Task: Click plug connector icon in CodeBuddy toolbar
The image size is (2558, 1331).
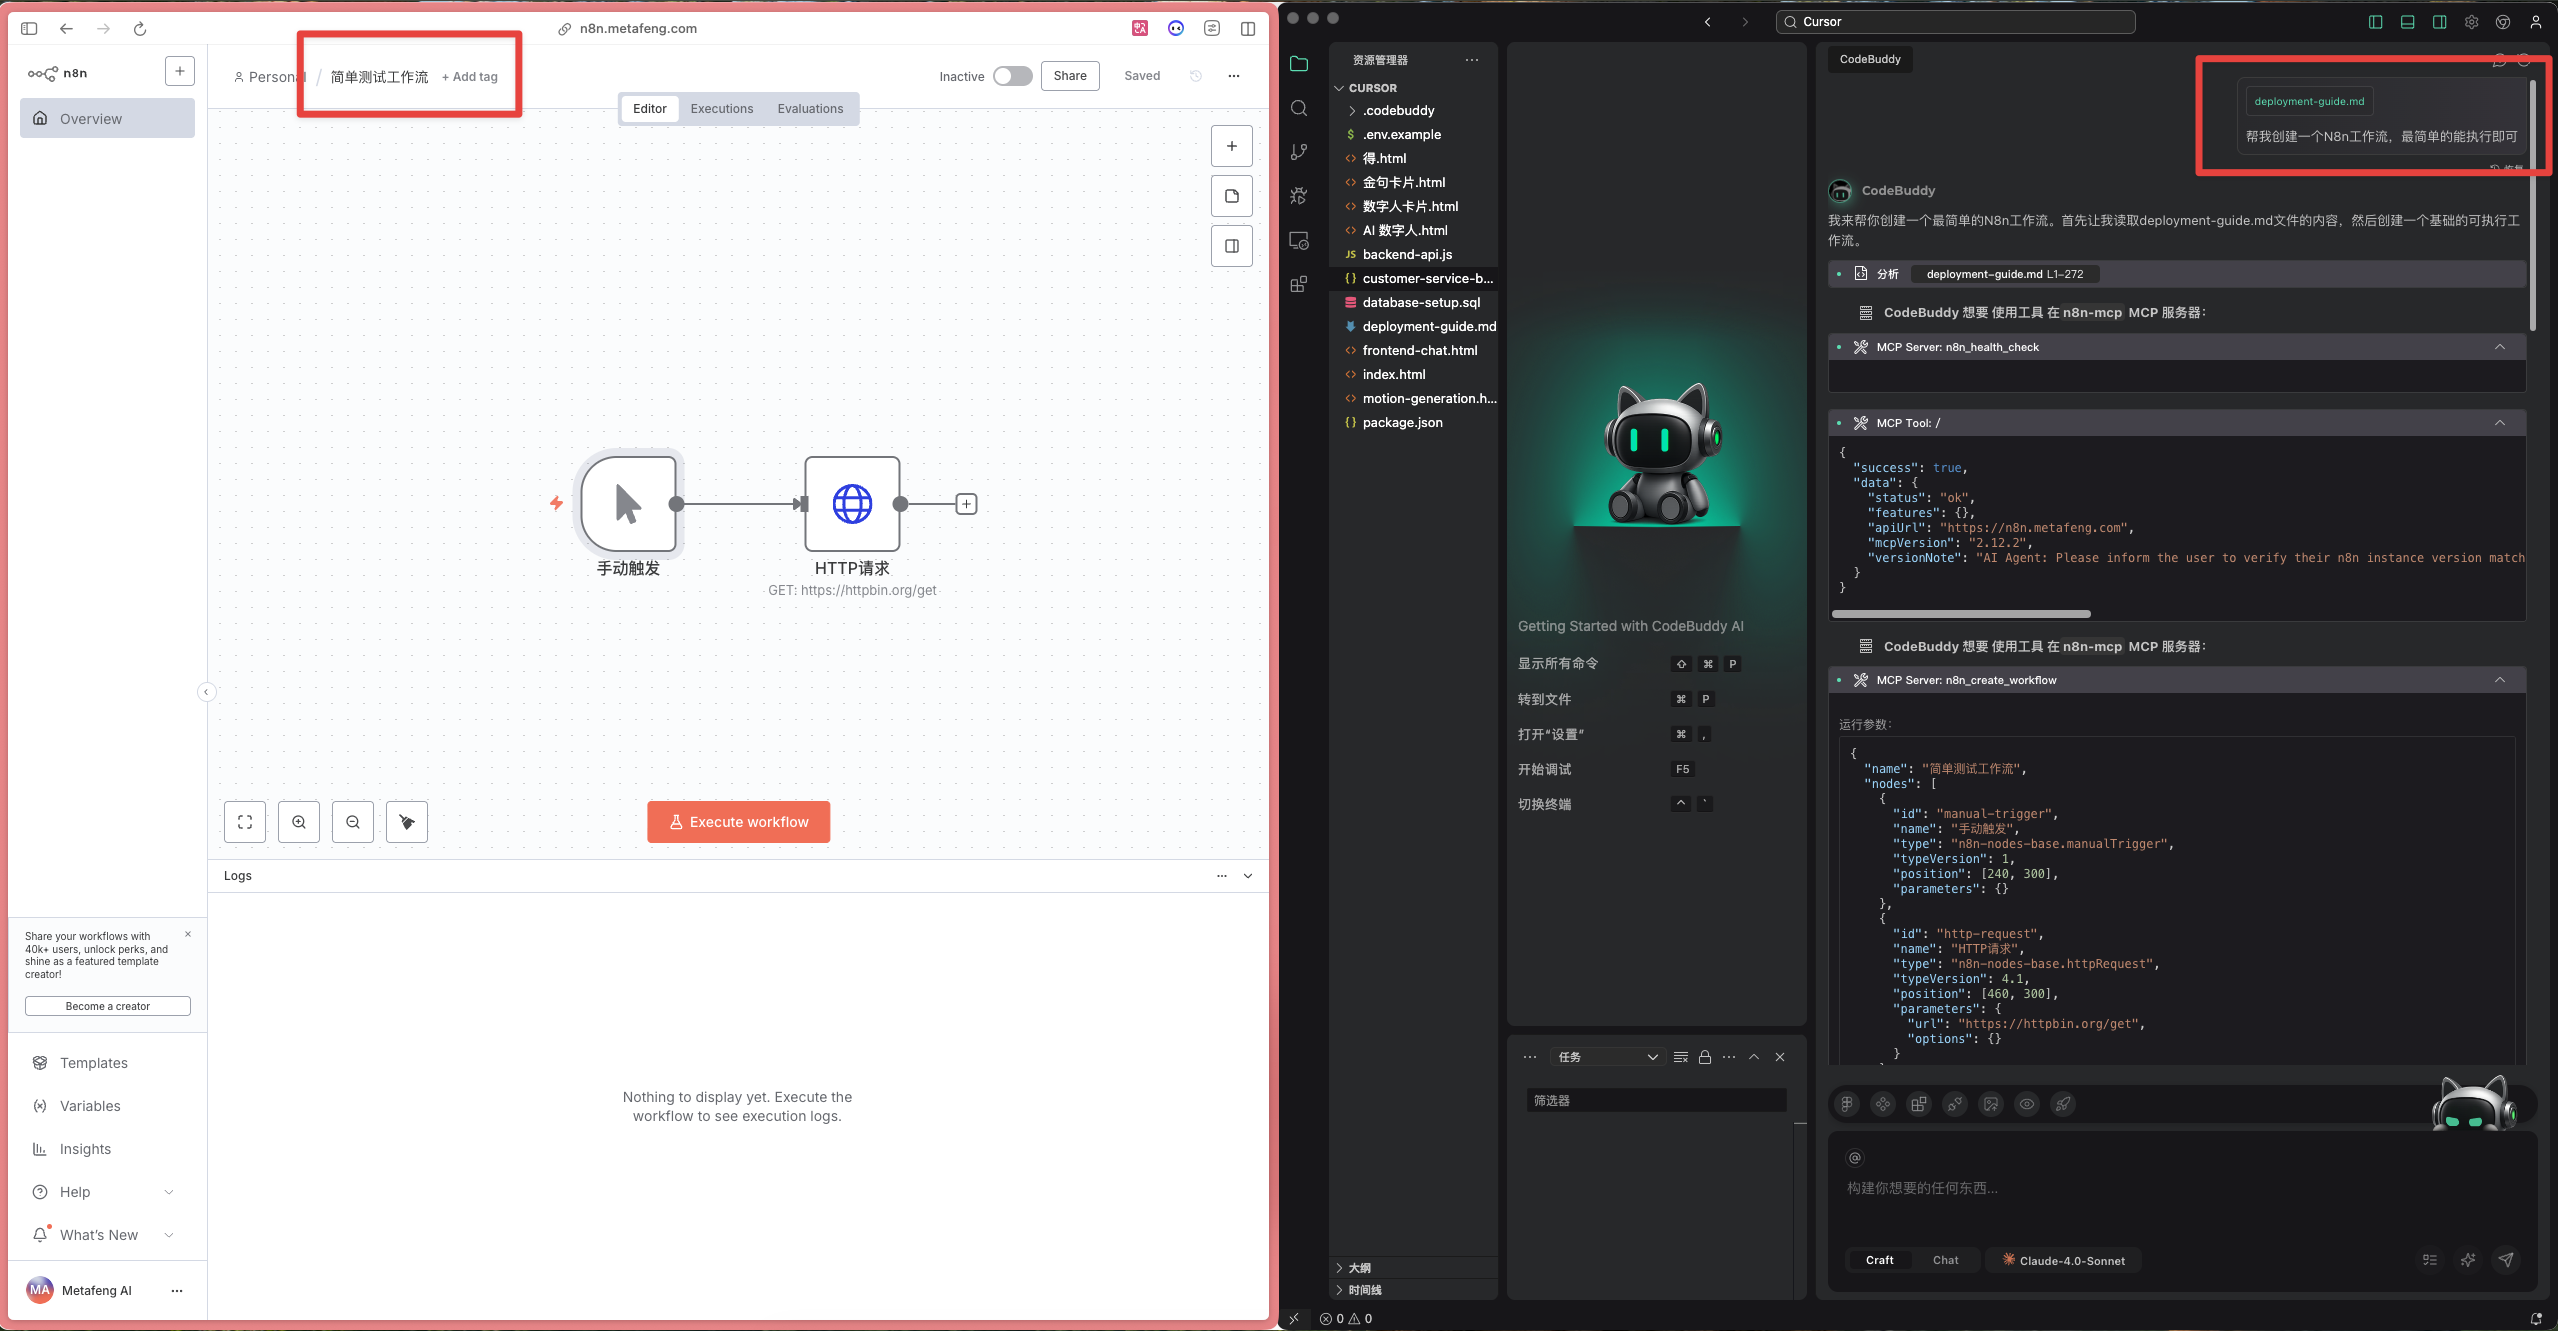Action: (x=1955, y=1104)
